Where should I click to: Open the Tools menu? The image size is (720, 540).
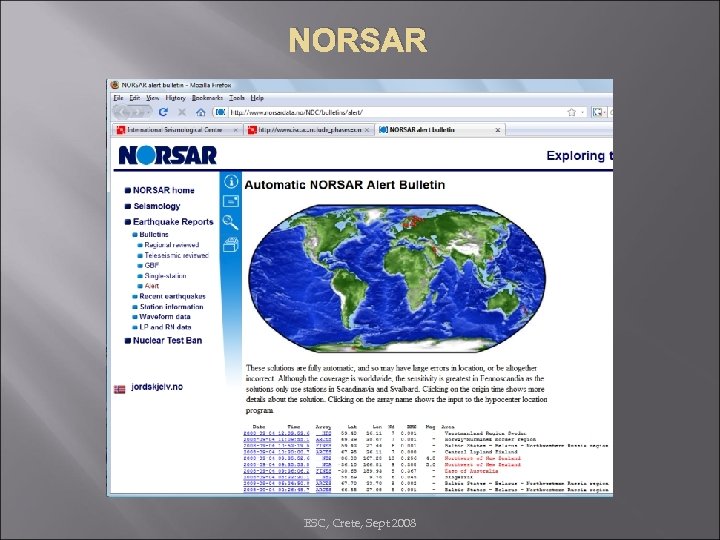237,98
